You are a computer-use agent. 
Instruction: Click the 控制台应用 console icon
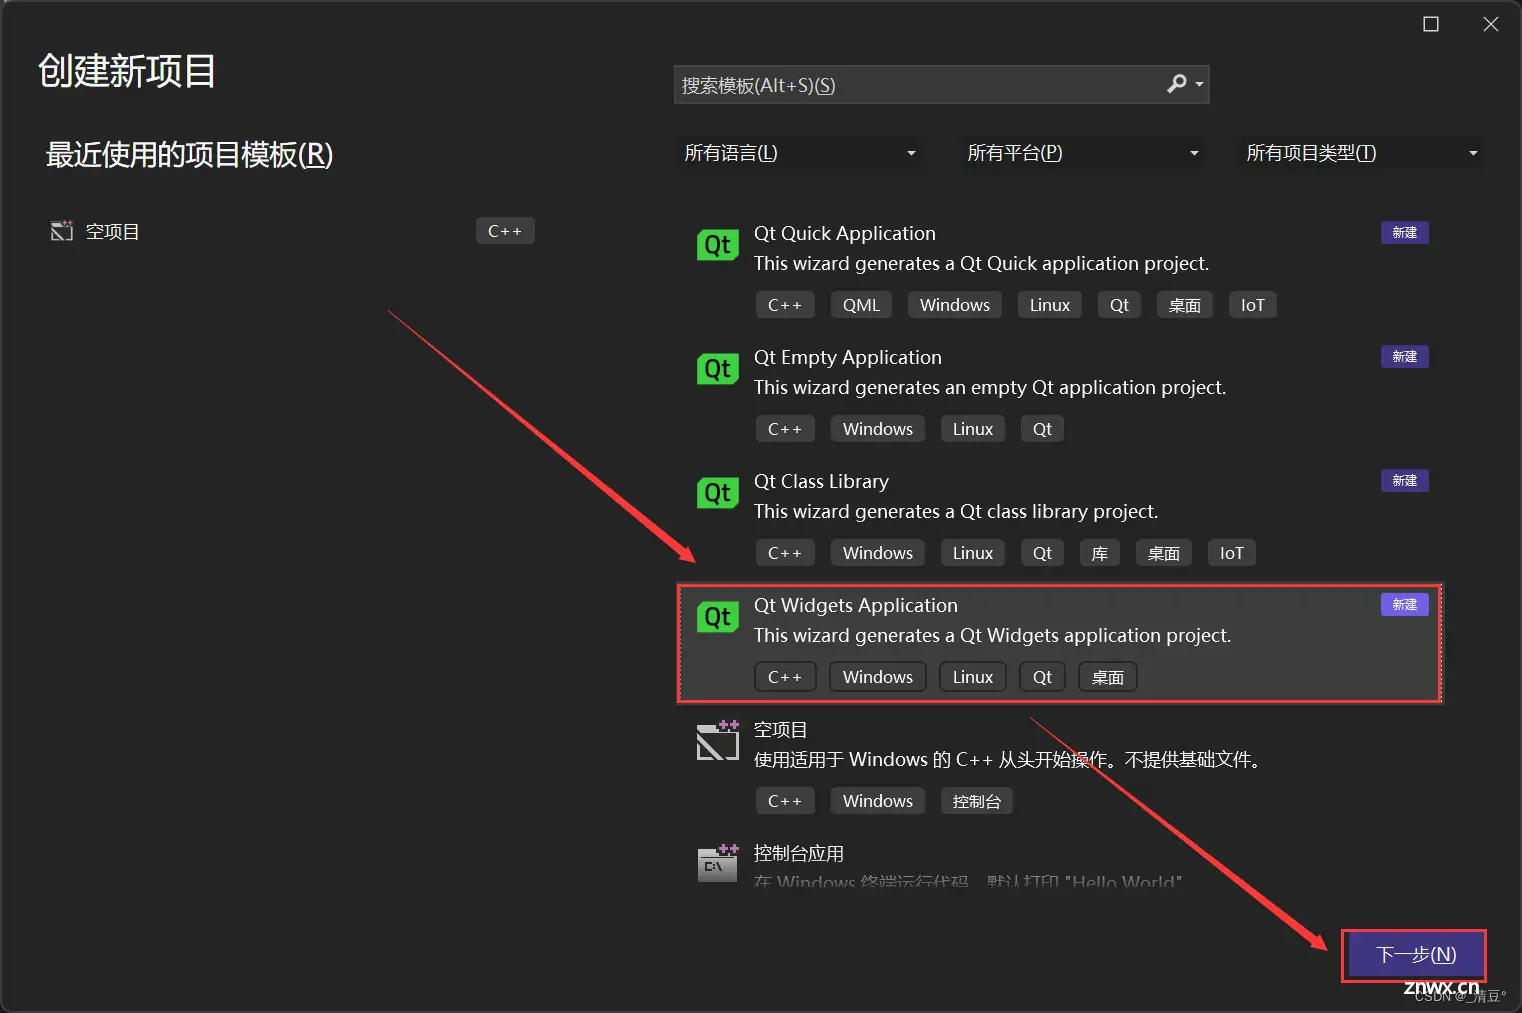click(x=718, y=864)
